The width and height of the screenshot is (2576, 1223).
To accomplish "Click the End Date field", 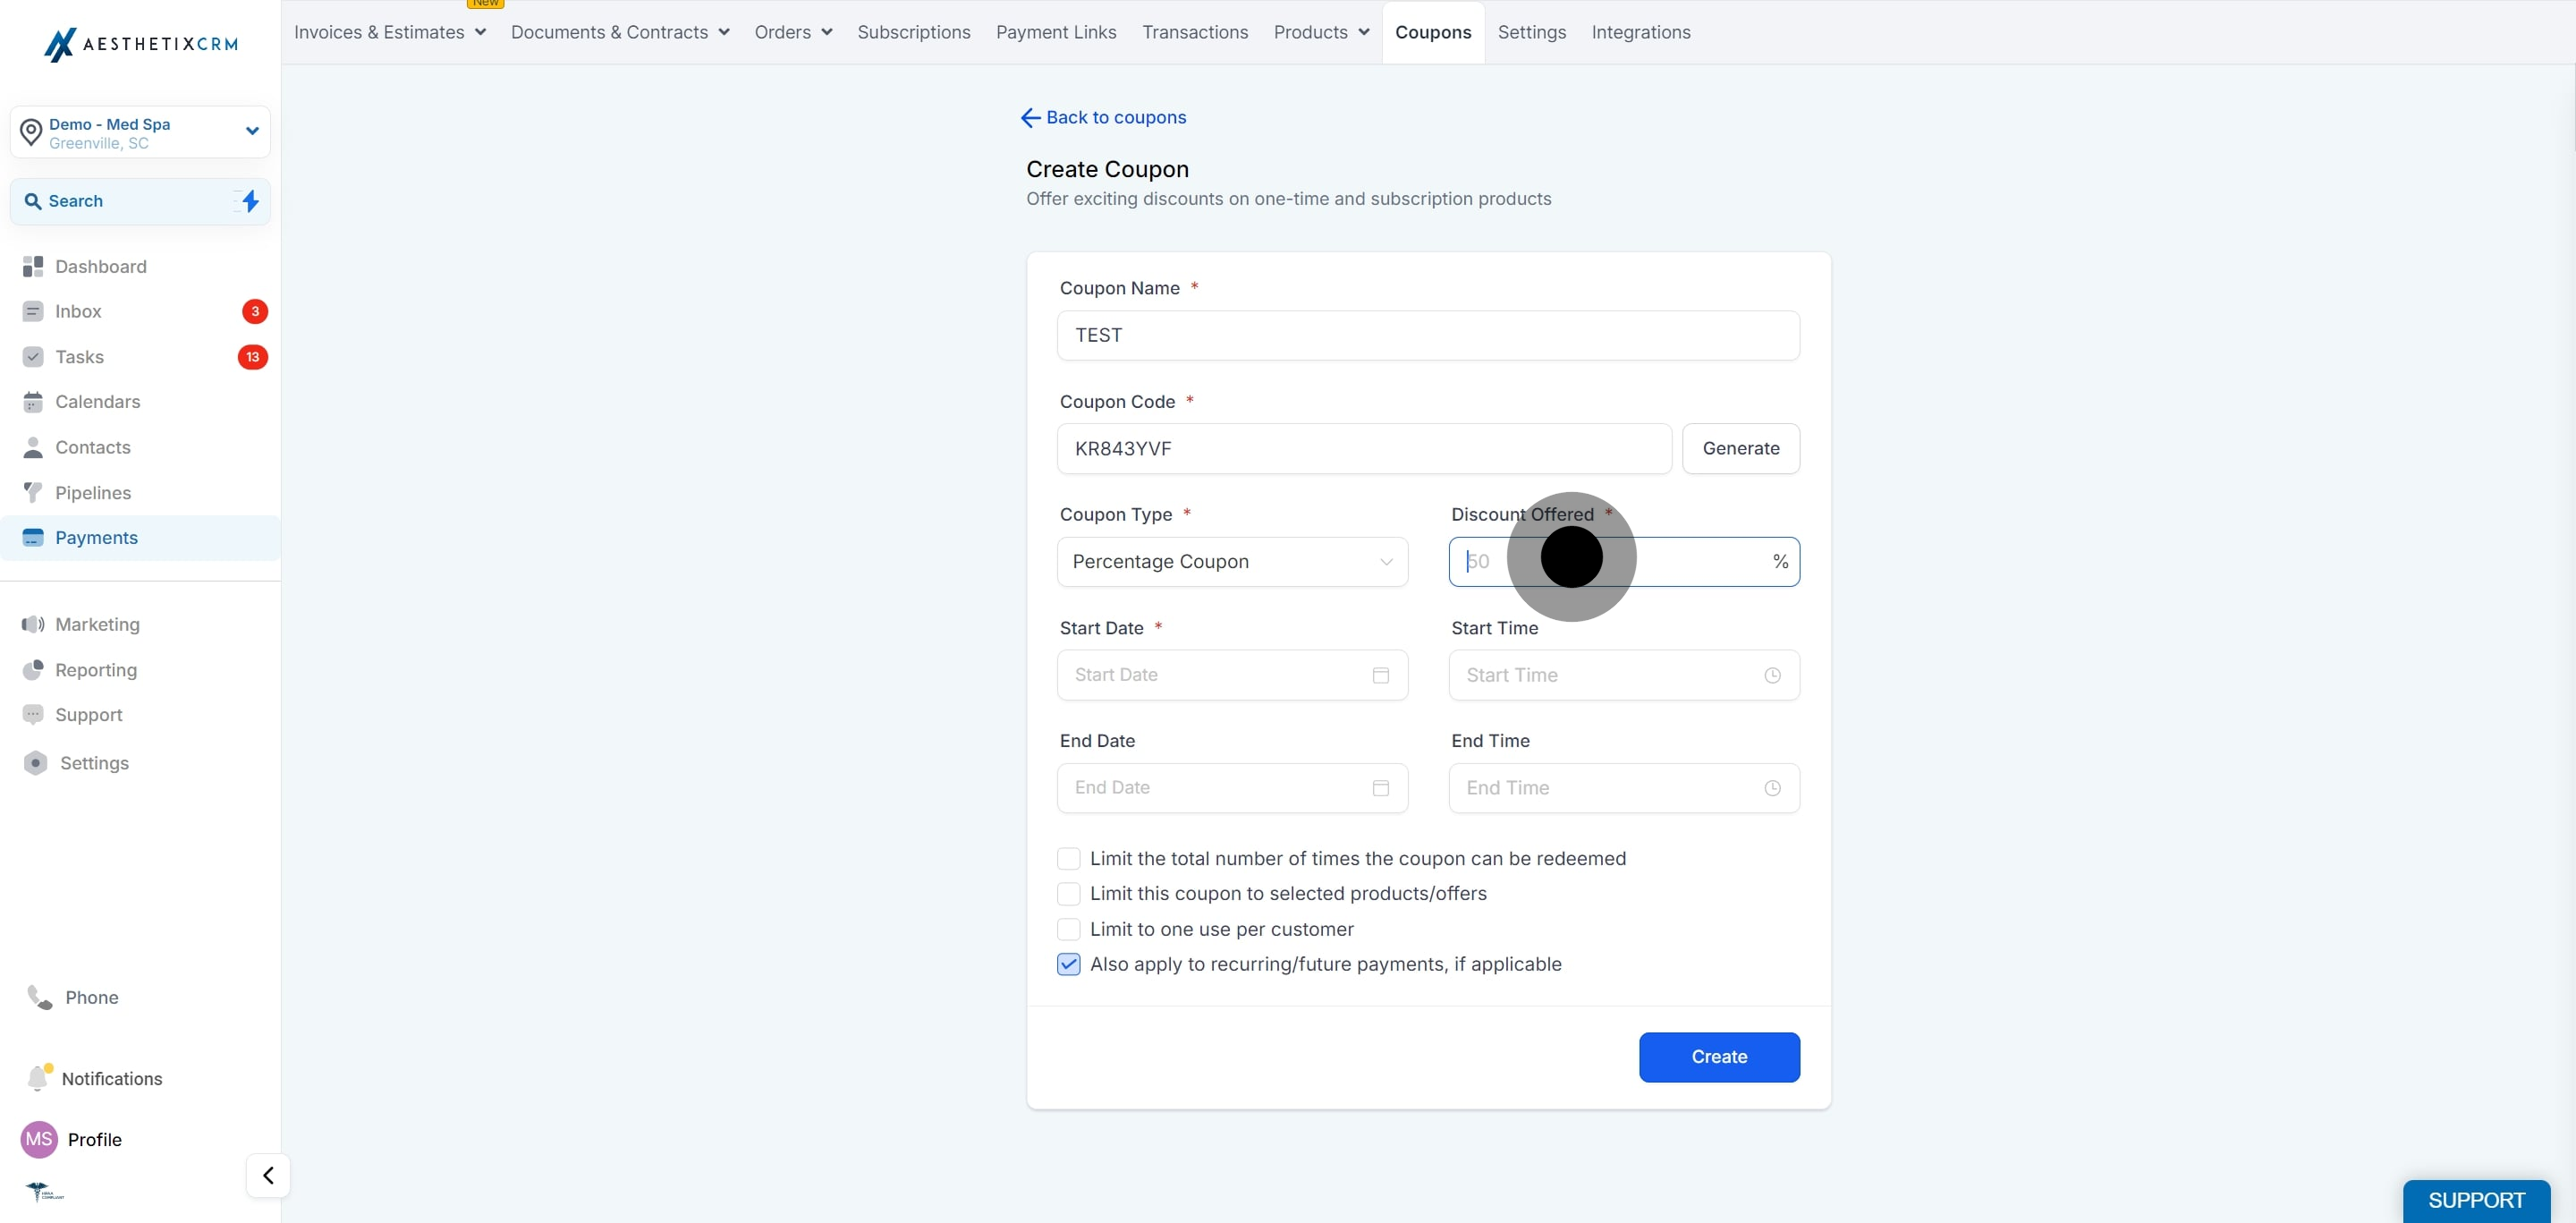I will [x=1232, y=788].
